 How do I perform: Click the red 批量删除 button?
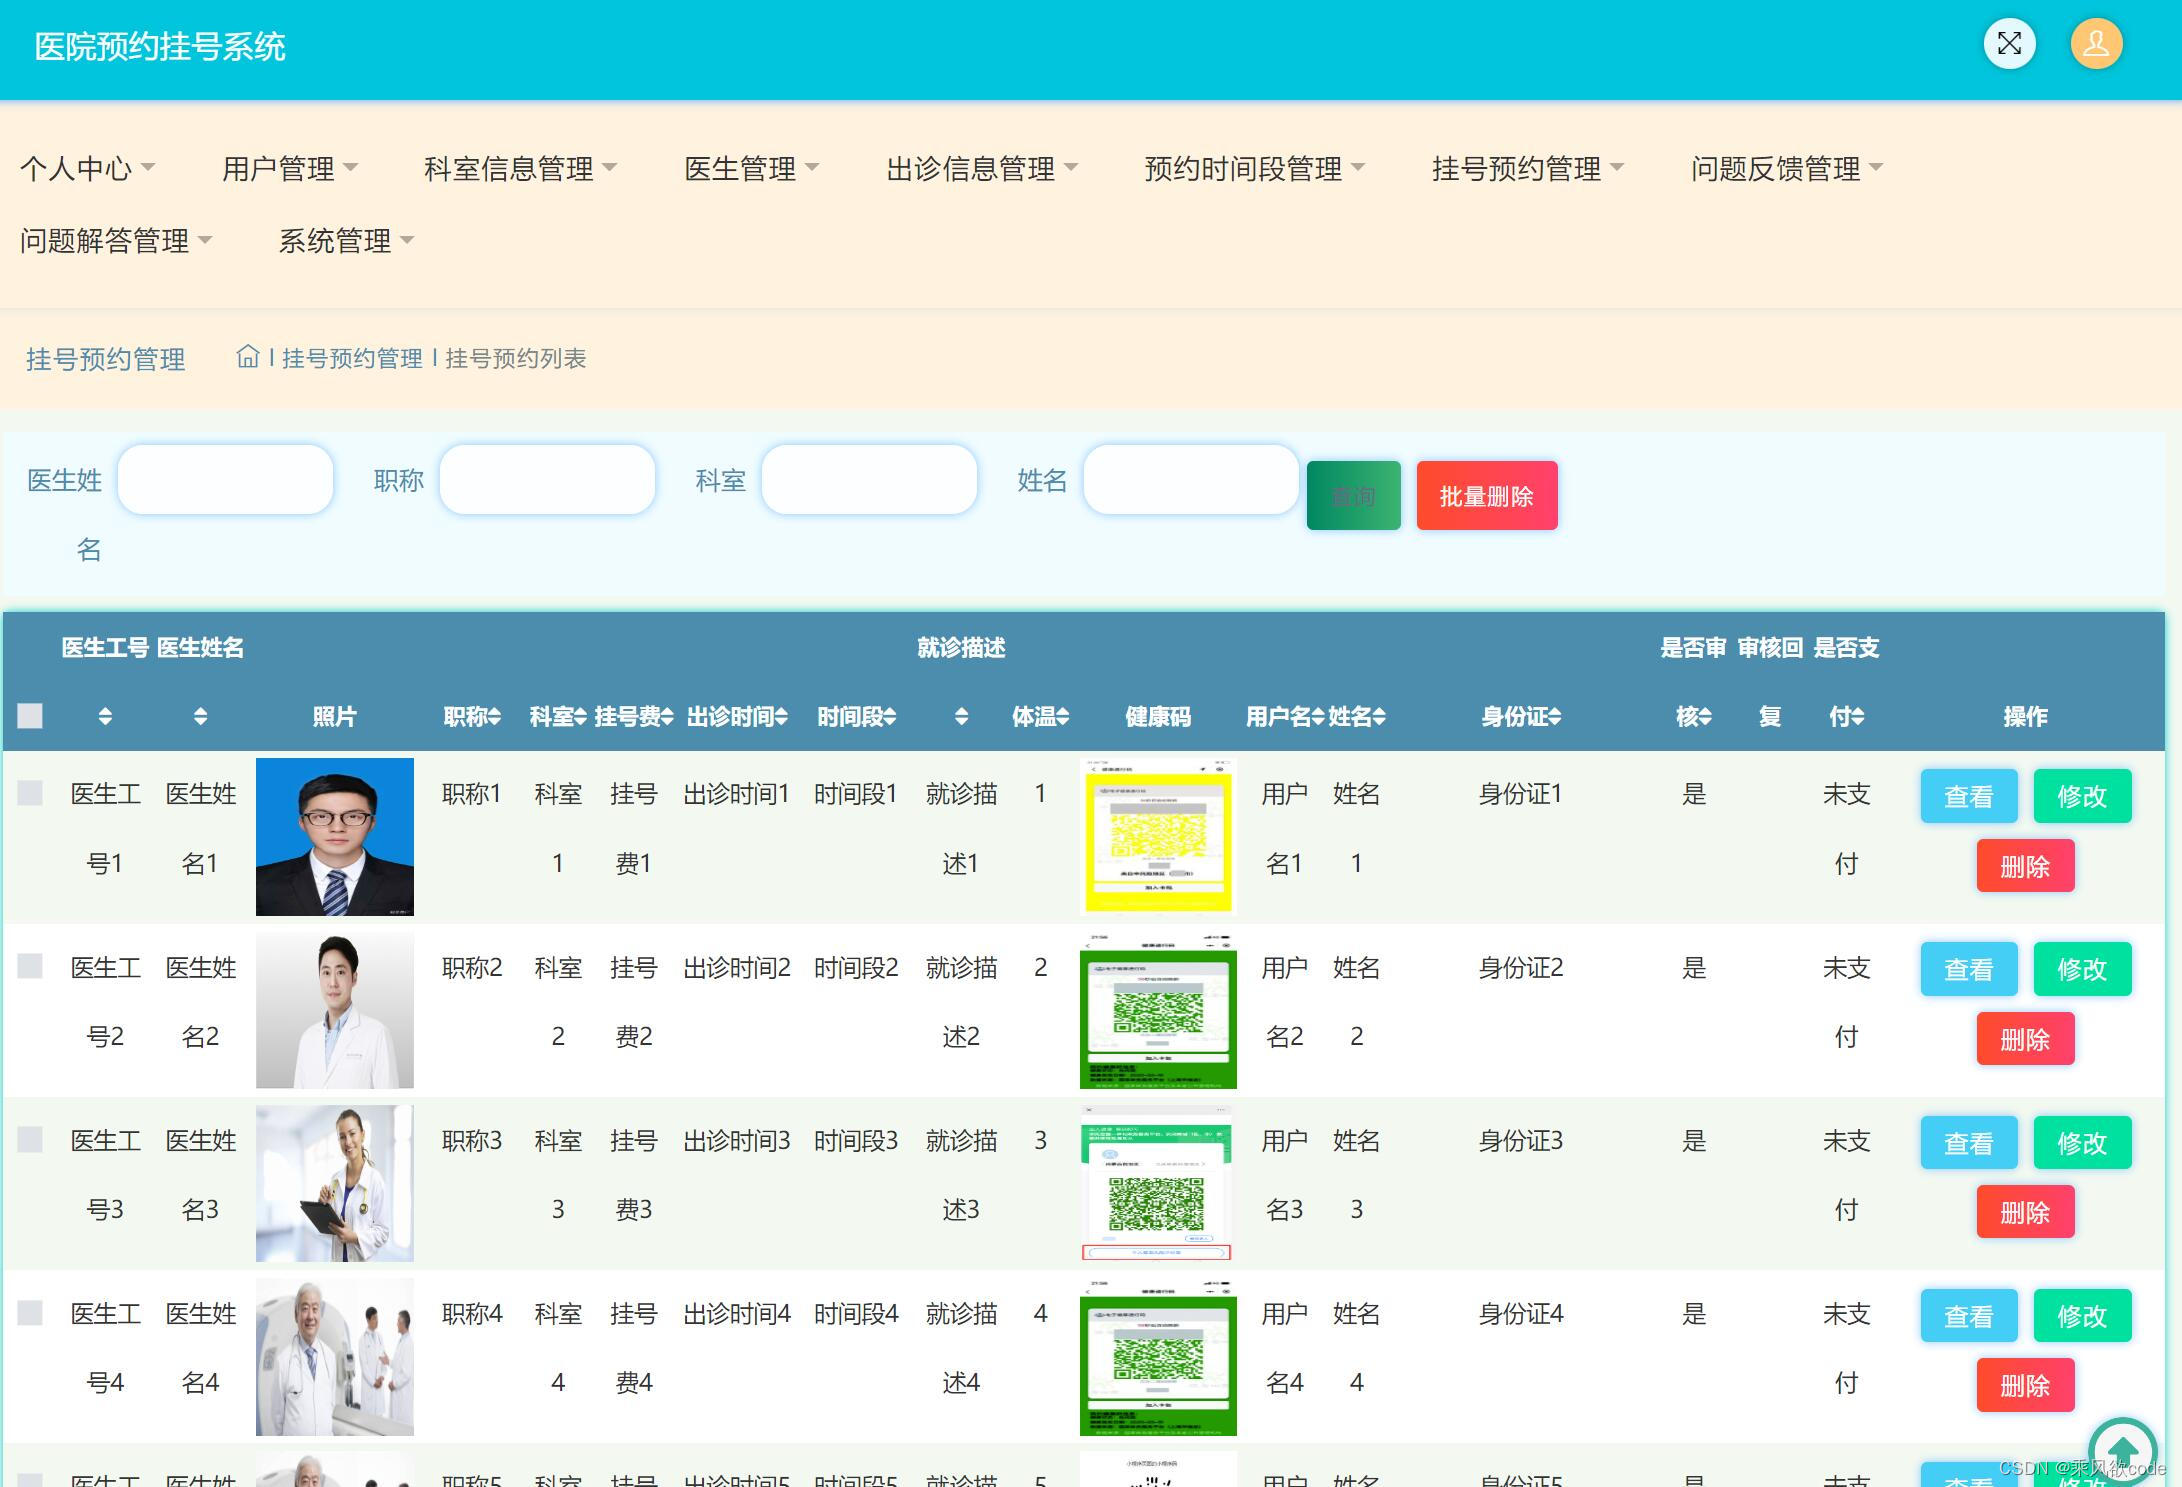coord(1486,496)
